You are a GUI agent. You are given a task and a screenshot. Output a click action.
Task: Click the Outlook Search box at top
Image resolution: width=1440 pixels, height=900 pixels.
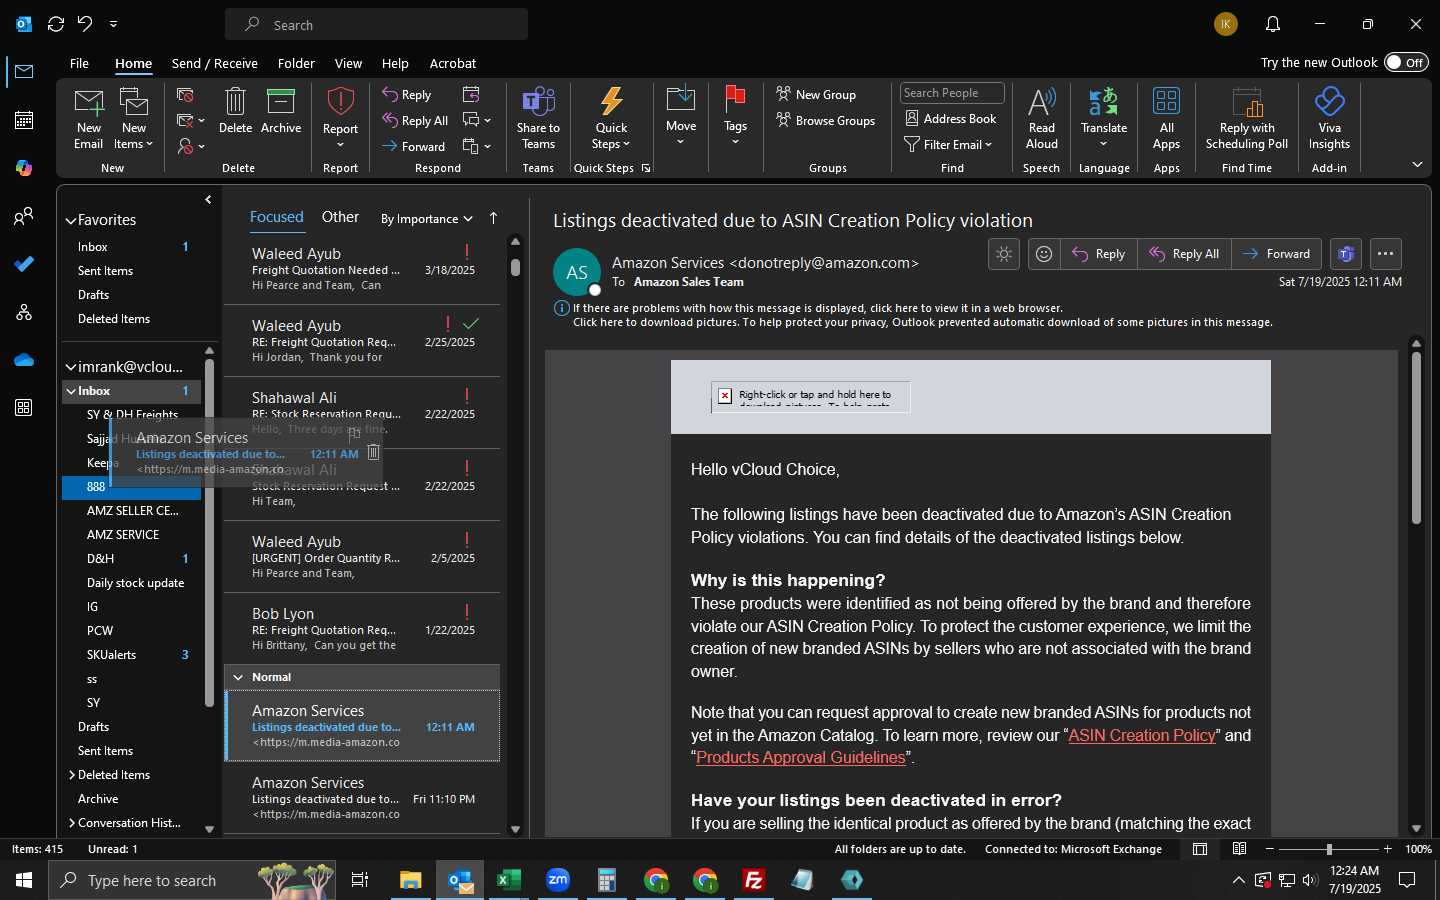(376, 24)
